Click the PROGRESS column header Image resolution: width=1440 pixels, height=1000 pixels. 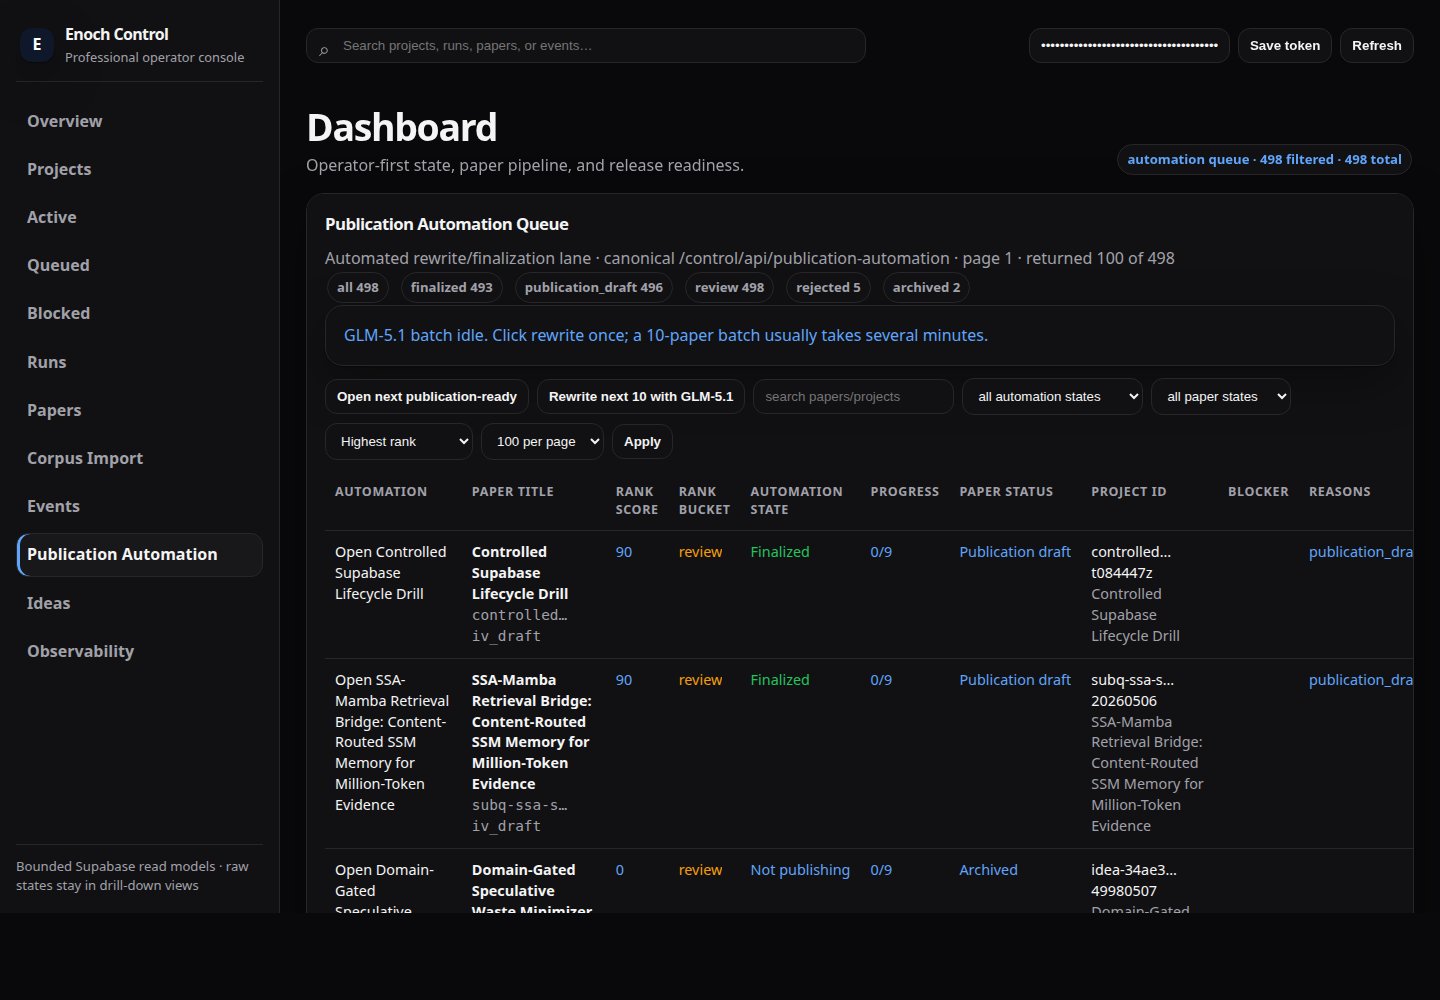pos(905,492)
